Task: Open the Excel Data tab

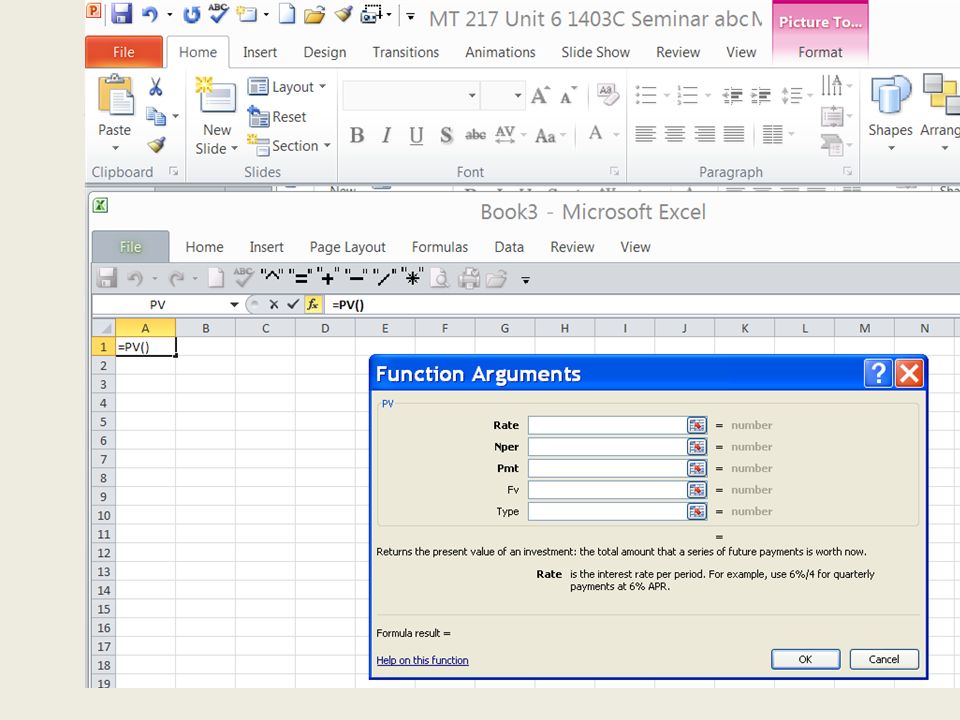Action: click(509, 247)
